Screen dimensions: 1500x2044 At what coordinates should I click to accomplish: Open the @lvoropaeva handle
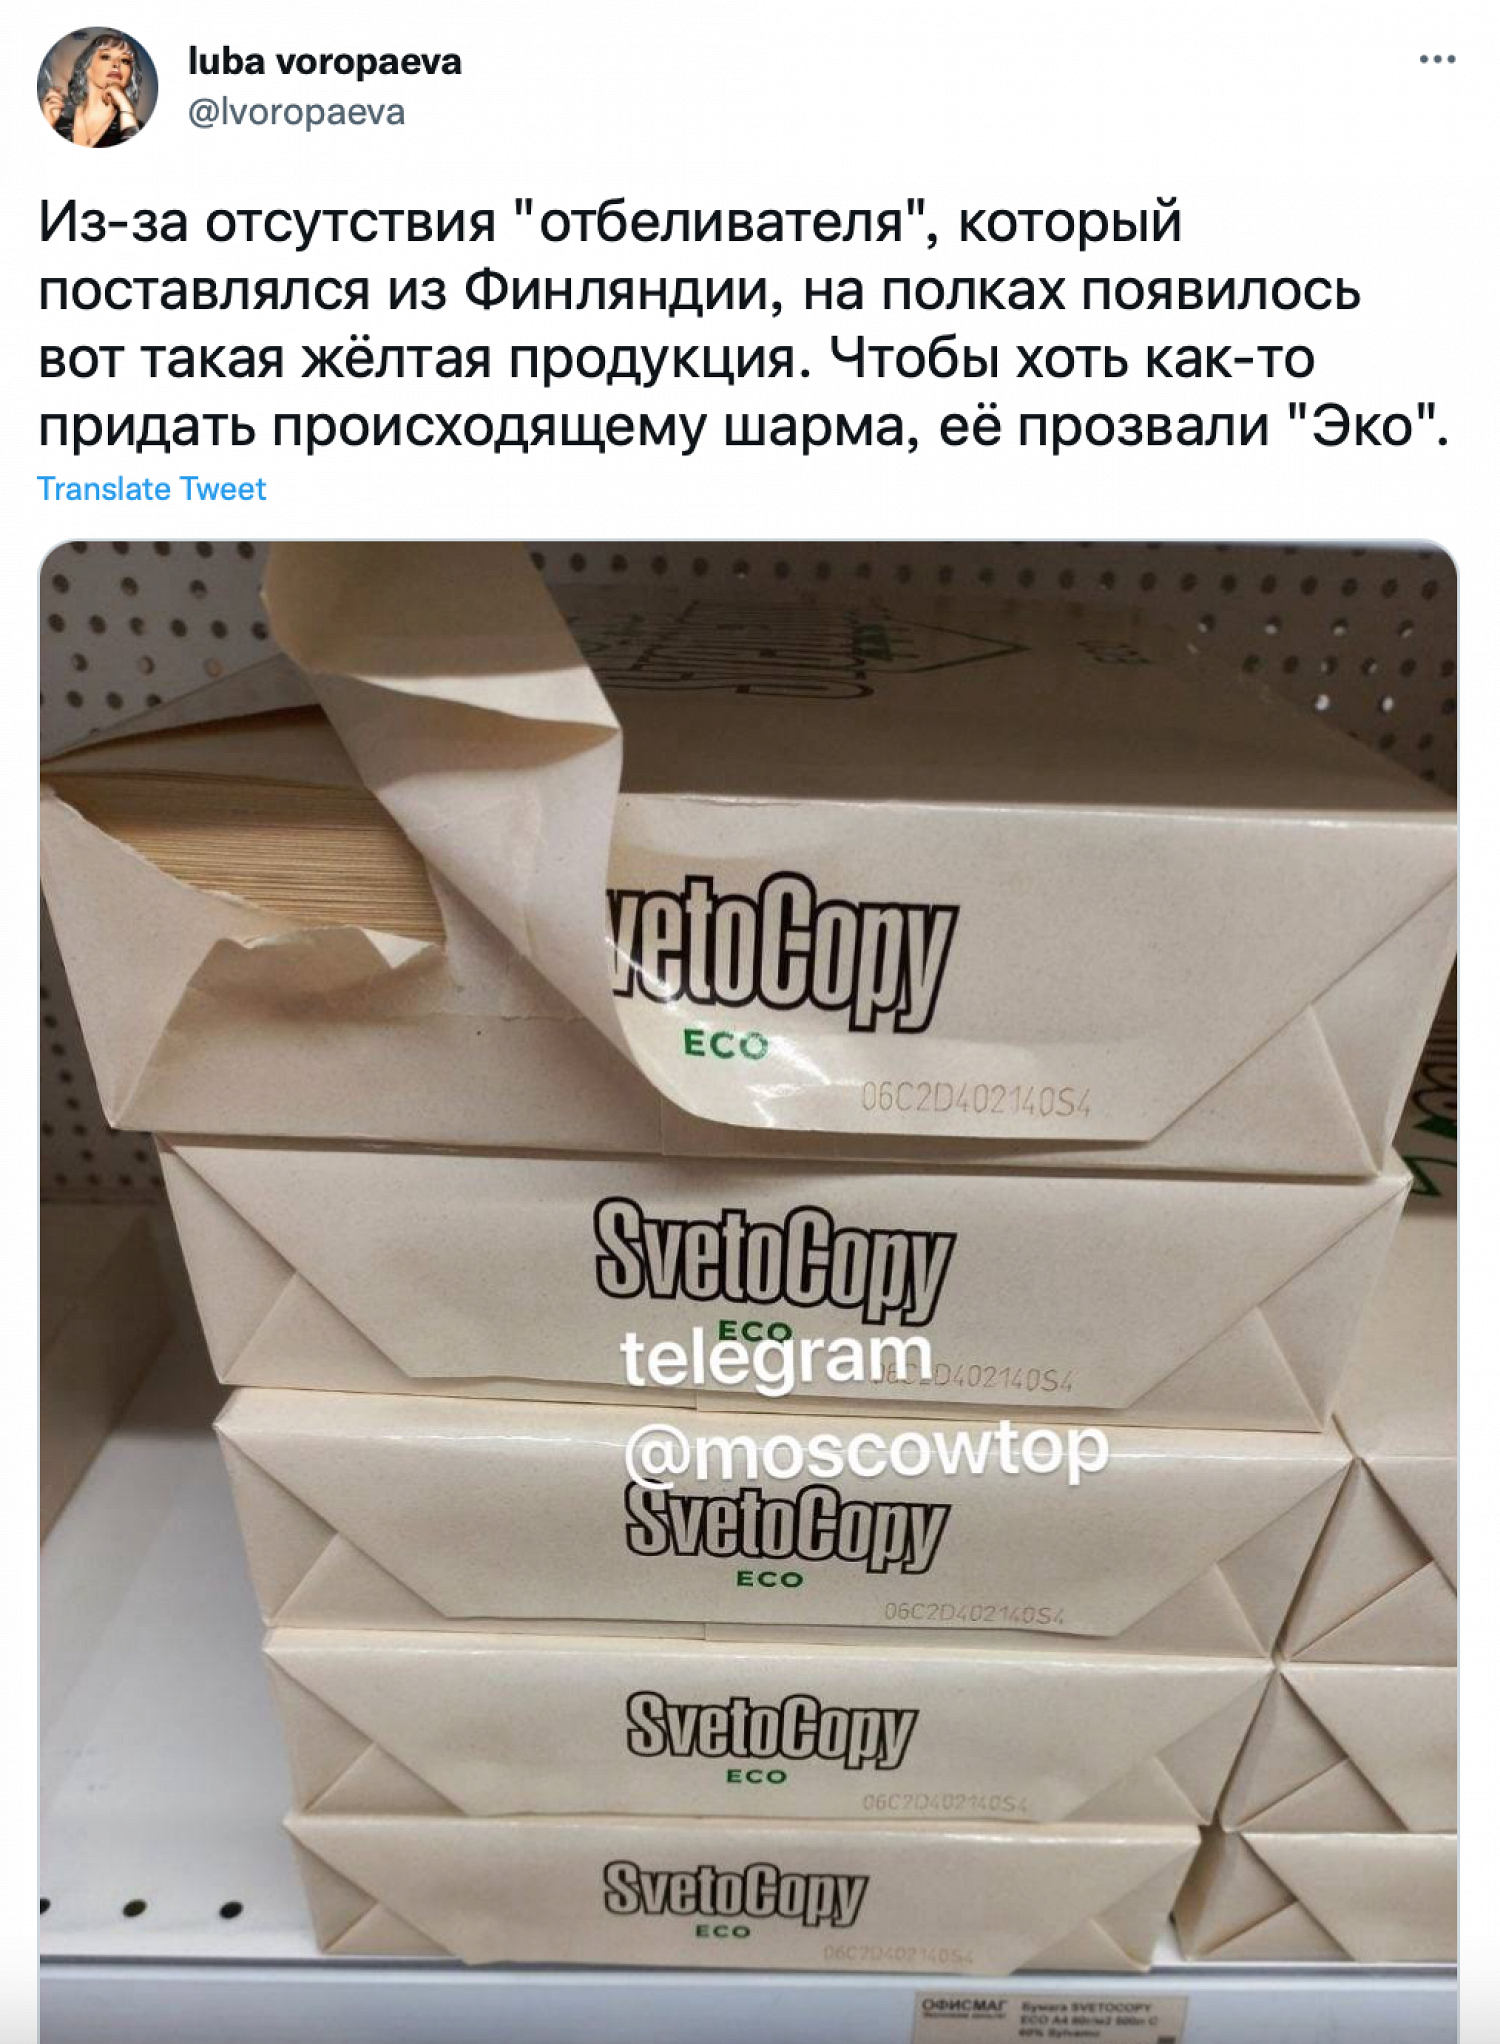coord(296,112)
